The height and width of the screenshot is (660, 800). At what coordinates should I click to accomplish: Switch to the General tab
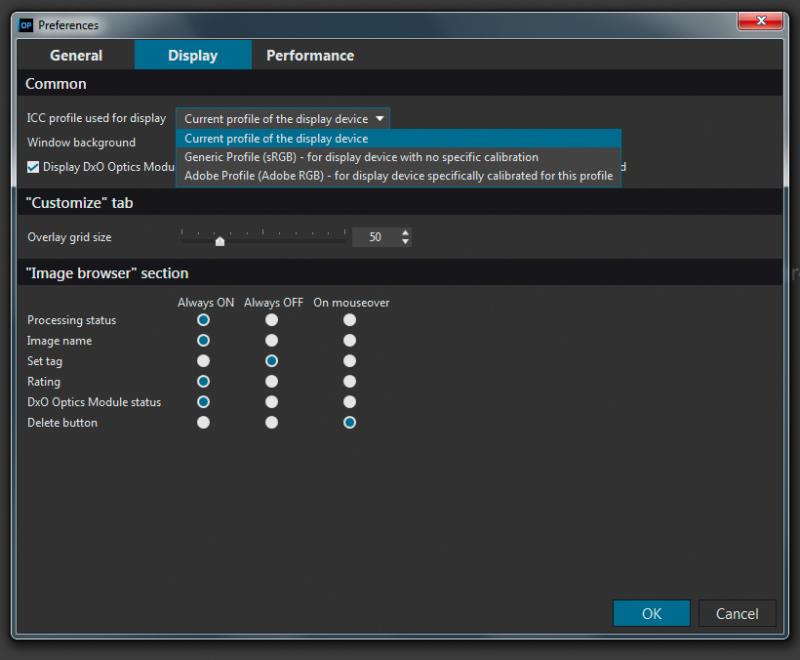[76, 55]
